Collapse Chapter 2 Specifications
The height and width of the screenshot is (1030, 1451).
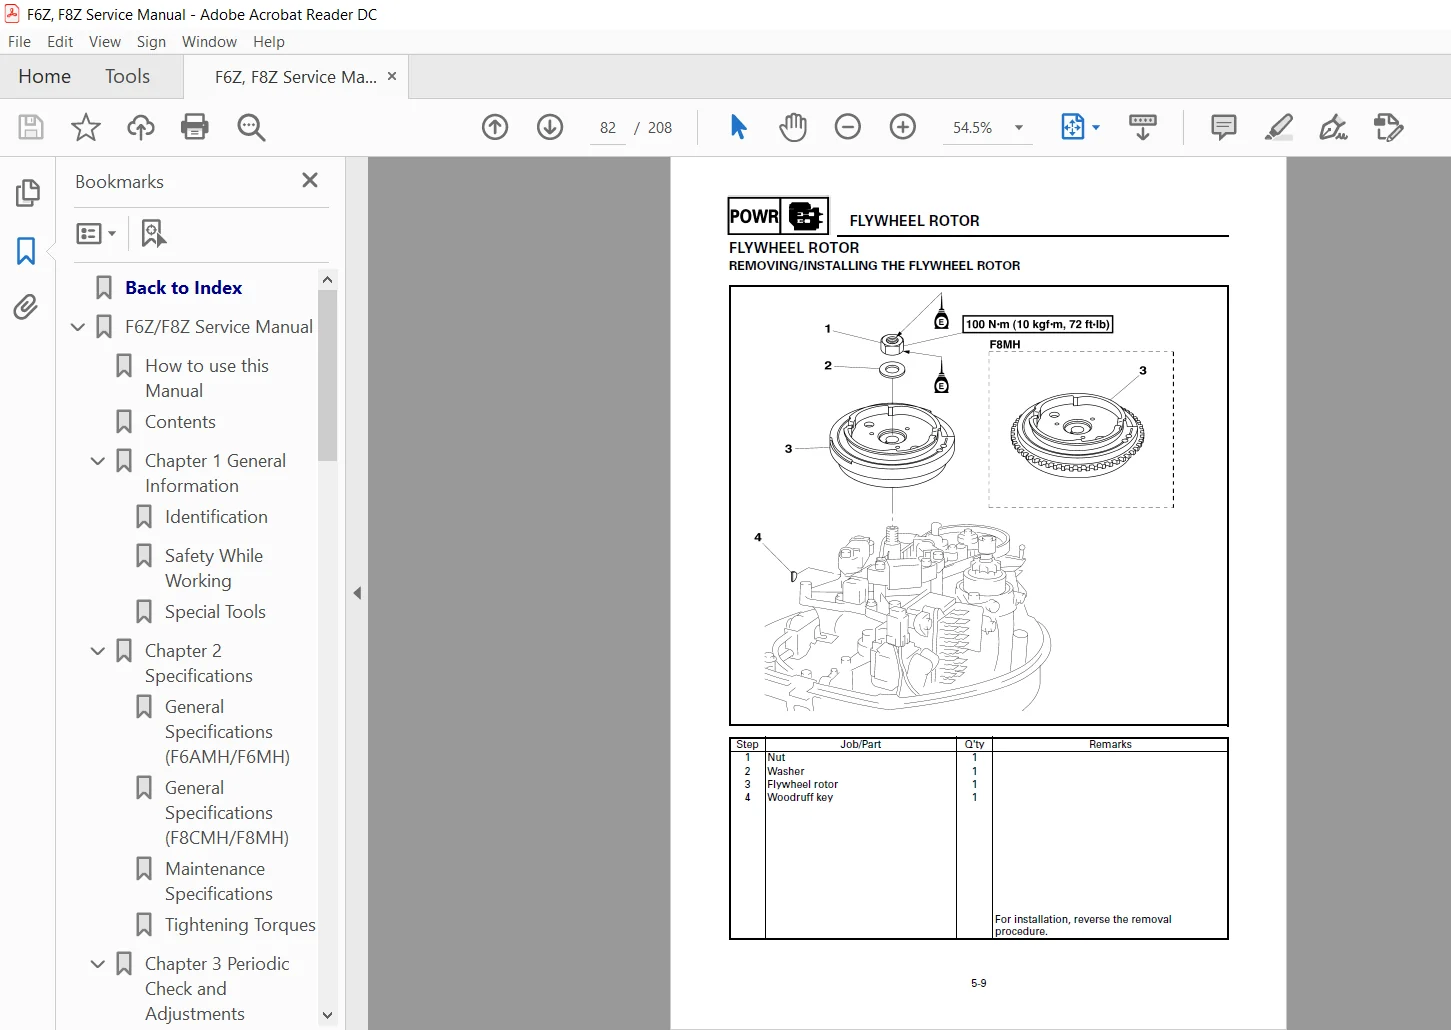[x=98, y=651]
